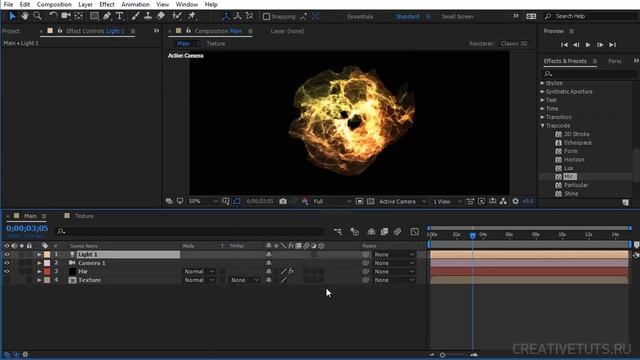Image resolution: width=640 pixels, height=360 pixels.
Task: Expand the Transition effects folder
Action: pyautogui.click(x=542, y=117)
